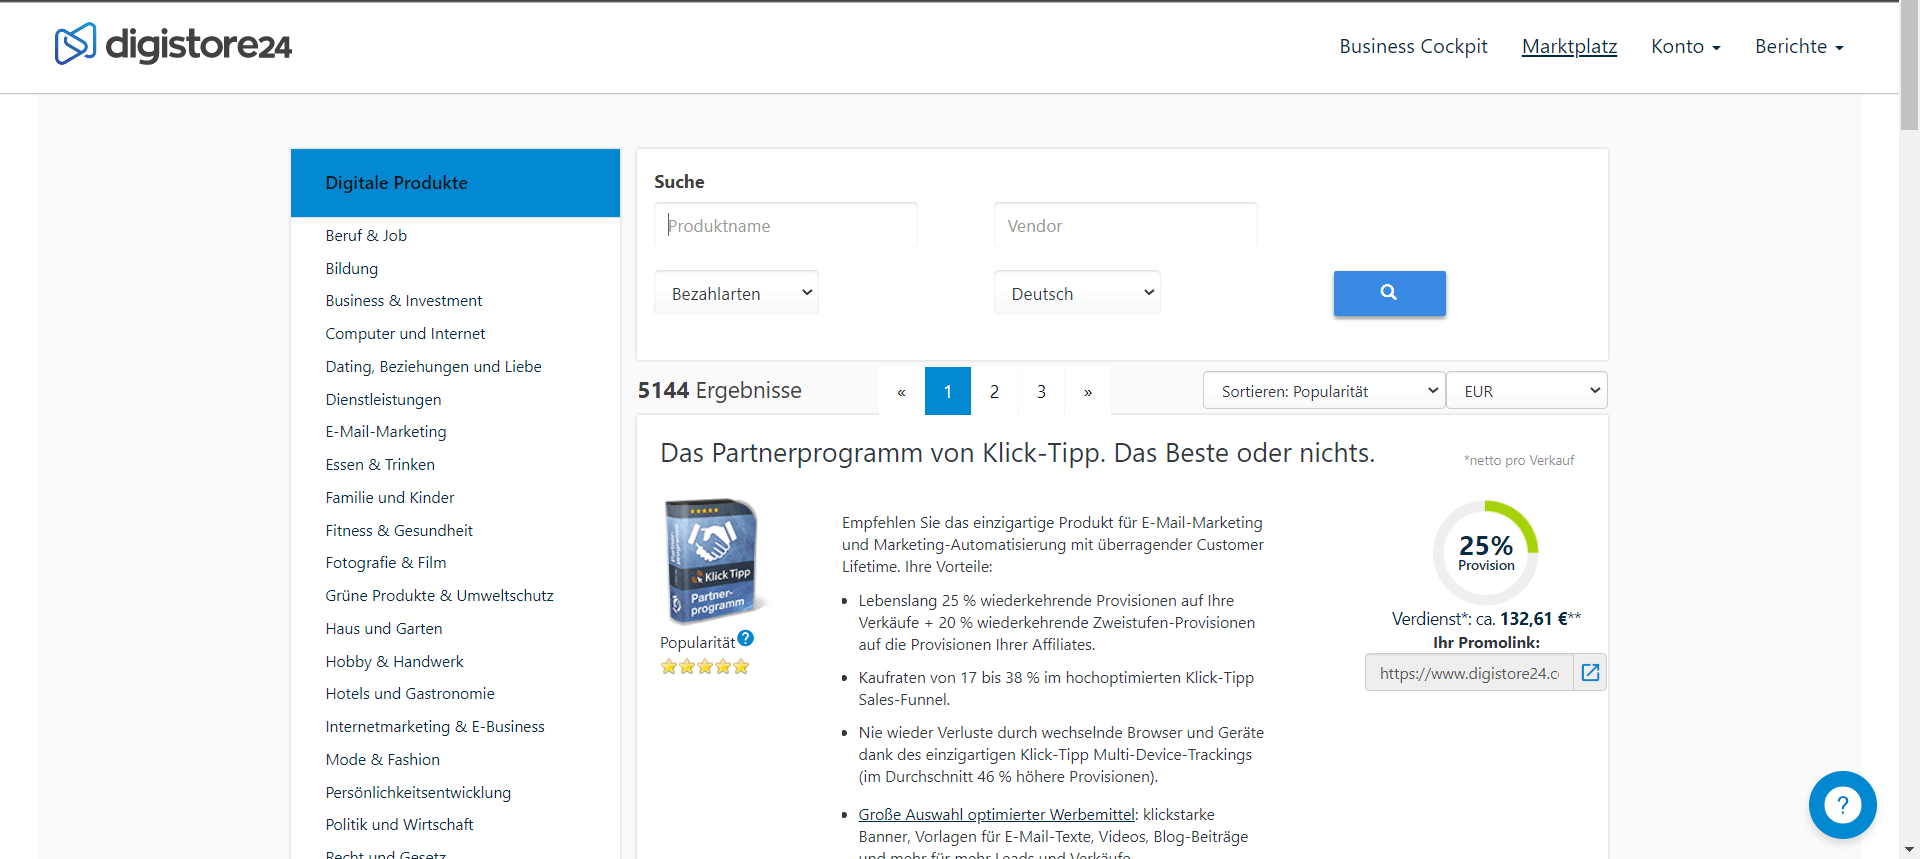Expand the Berichte menu
Screen dimensions: 1920x859
coord(1799,46)
